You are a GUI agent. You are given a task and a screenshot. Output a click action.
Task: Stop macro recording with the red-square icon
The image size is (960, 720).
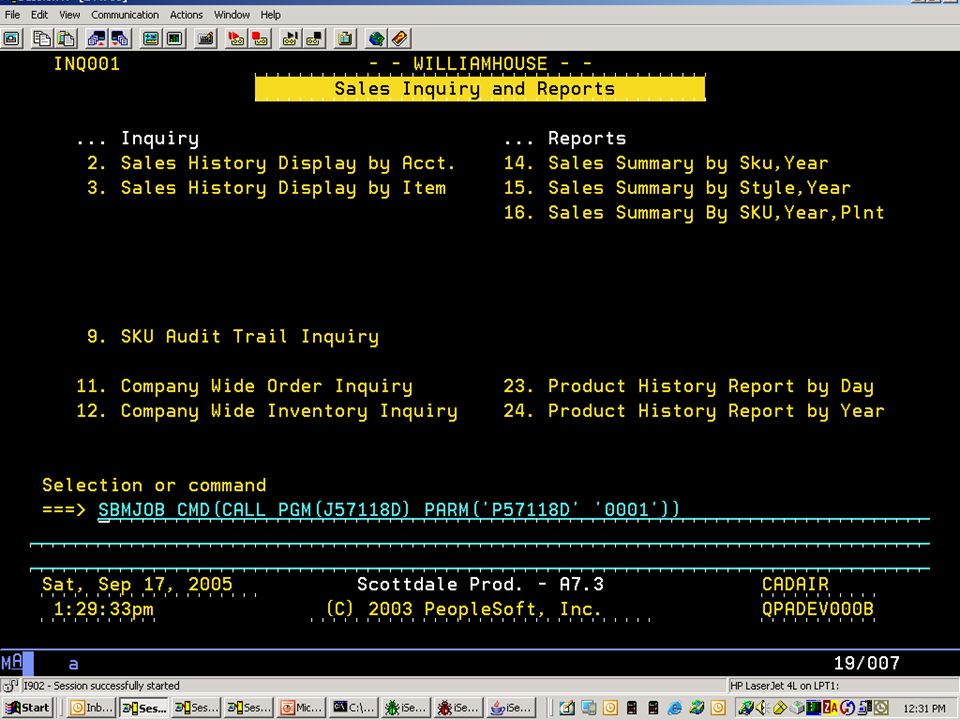click(260, 39)
